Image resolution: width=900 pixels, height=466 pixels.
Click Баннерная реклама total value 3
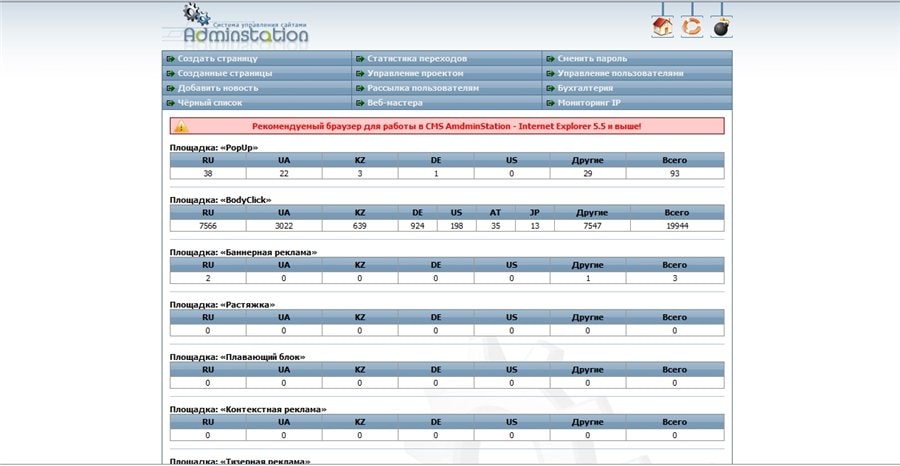[x=675, y=278]
